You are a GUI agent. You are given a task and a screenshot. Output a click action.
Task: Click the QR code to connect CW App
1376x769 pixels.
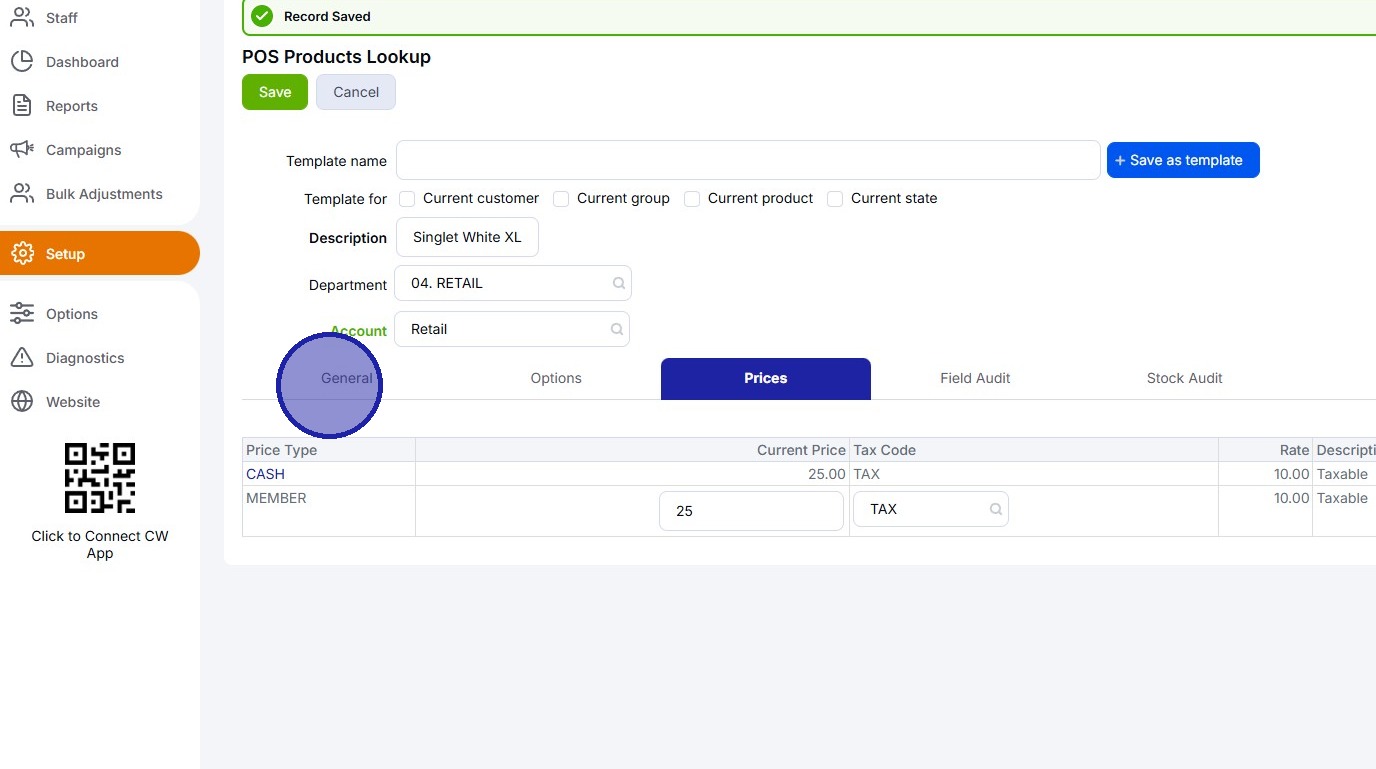point(100,478)
